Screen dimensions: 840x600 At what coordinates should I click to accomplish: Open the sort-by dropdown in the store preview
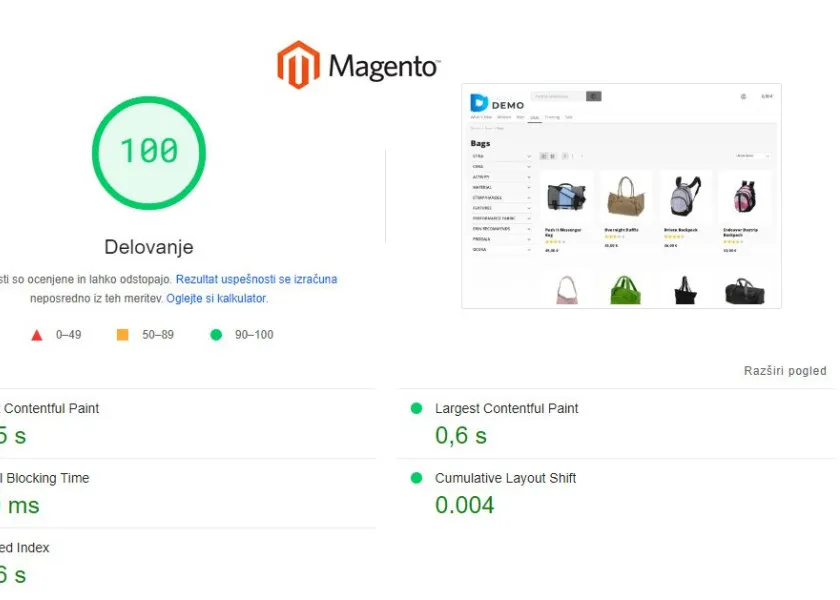[752, 156]
